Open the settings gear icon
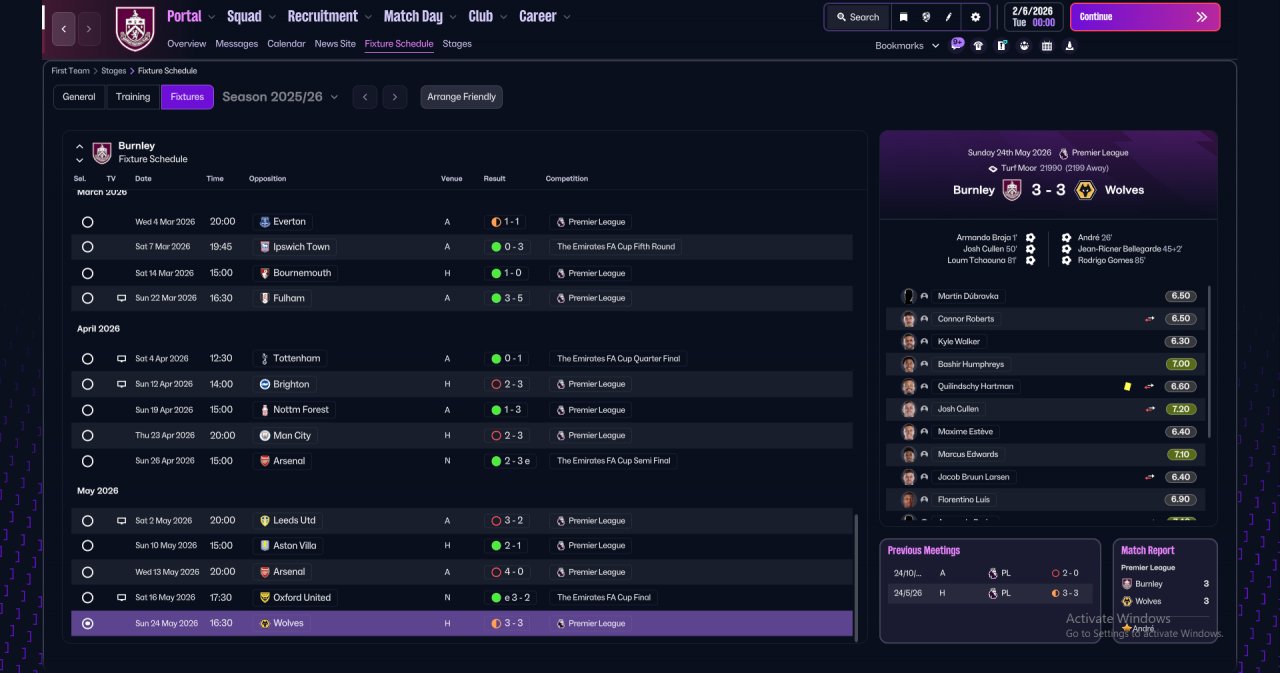The height and width of the screenshot is (673, 1280). (x=975, y=17)
